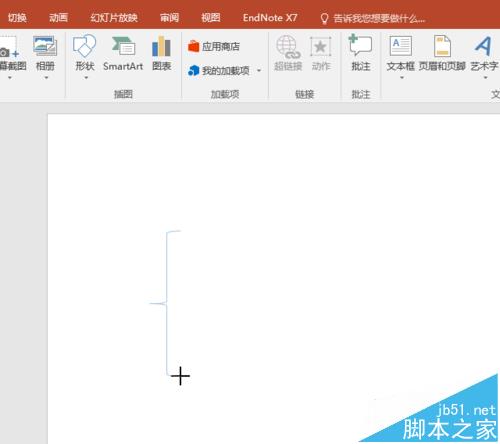Click the screenshot camera icon
The height and width of the screenshot is (444, 500).
[x=8, y=47]
